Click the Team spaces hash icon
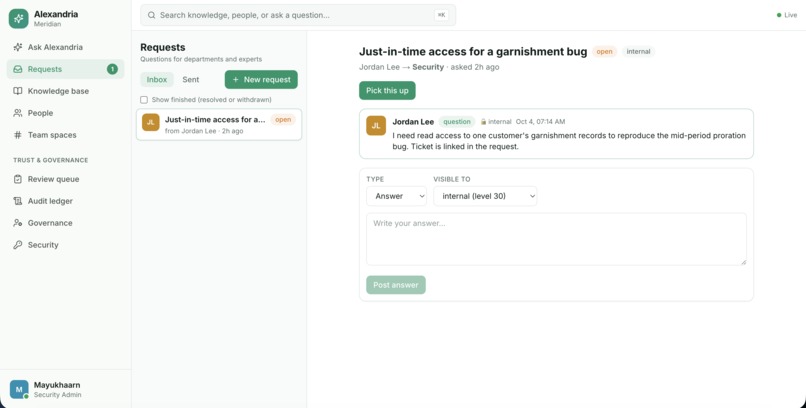Viewport: 806px width, 408px height. tap(18, 135)
